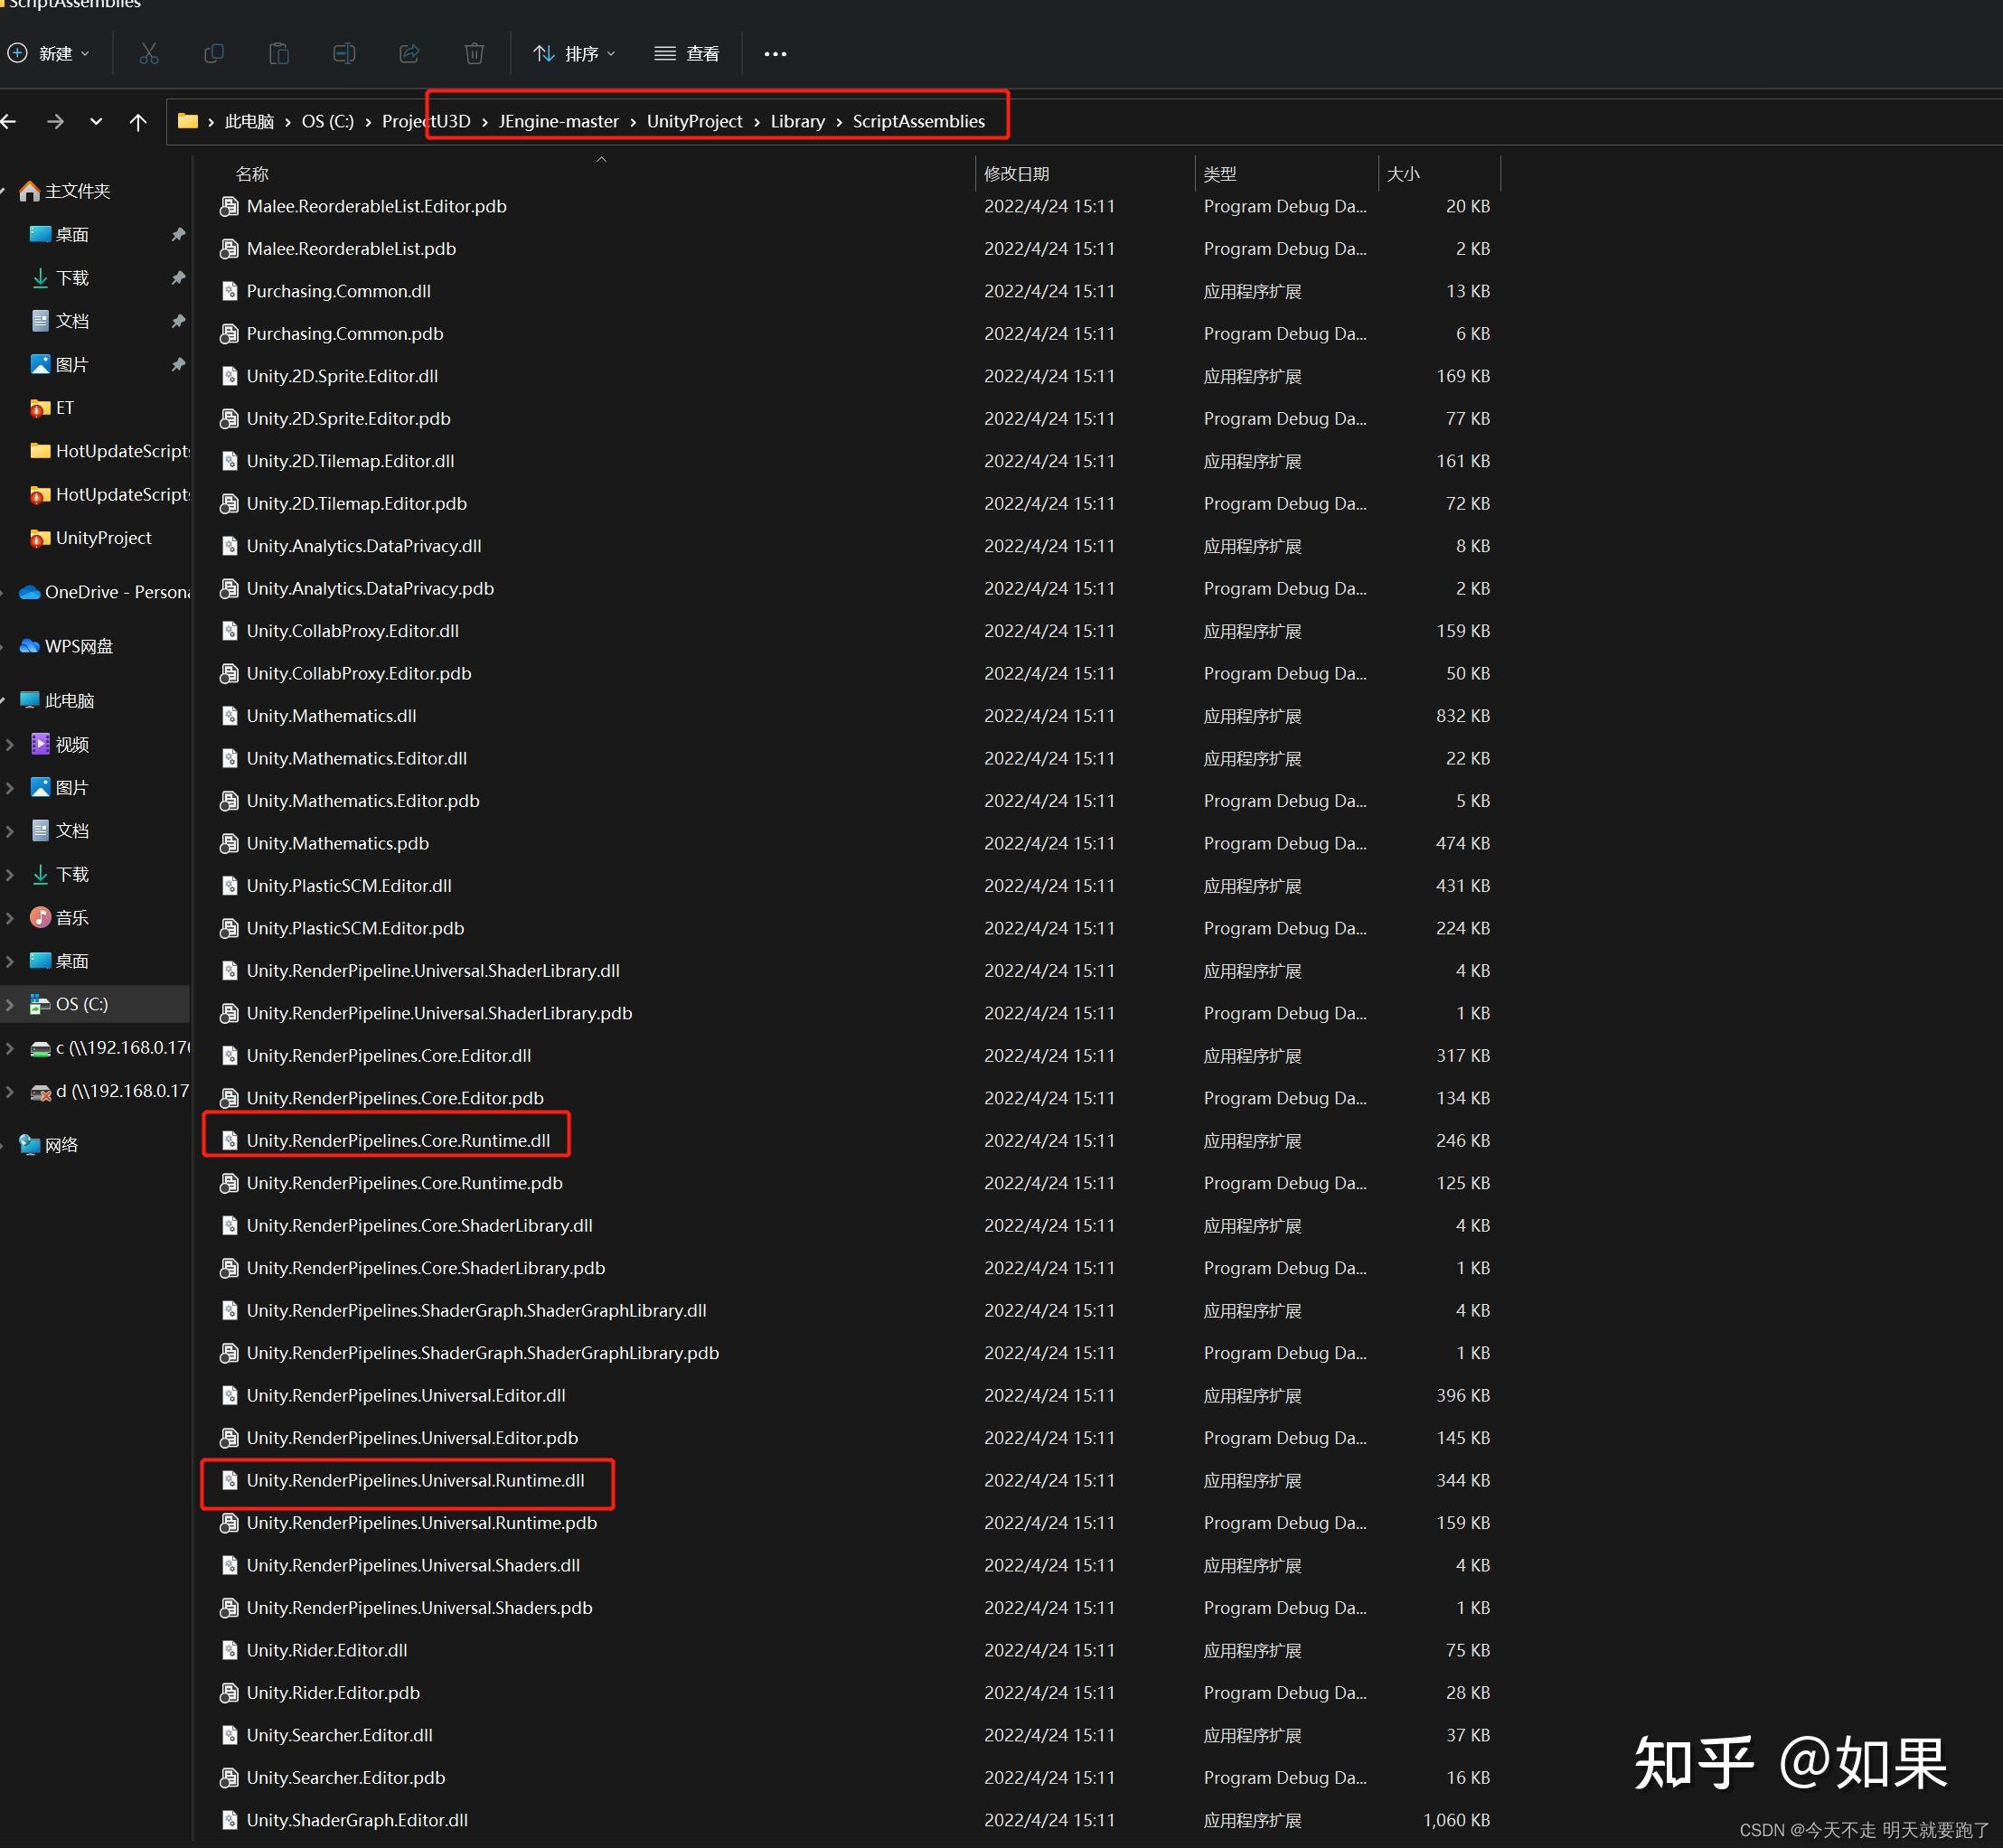Image resolution: width=2003 pixels, height=1848 pixels.
Task: Click OS (C:) in the address bar
Action: [327, 121]
